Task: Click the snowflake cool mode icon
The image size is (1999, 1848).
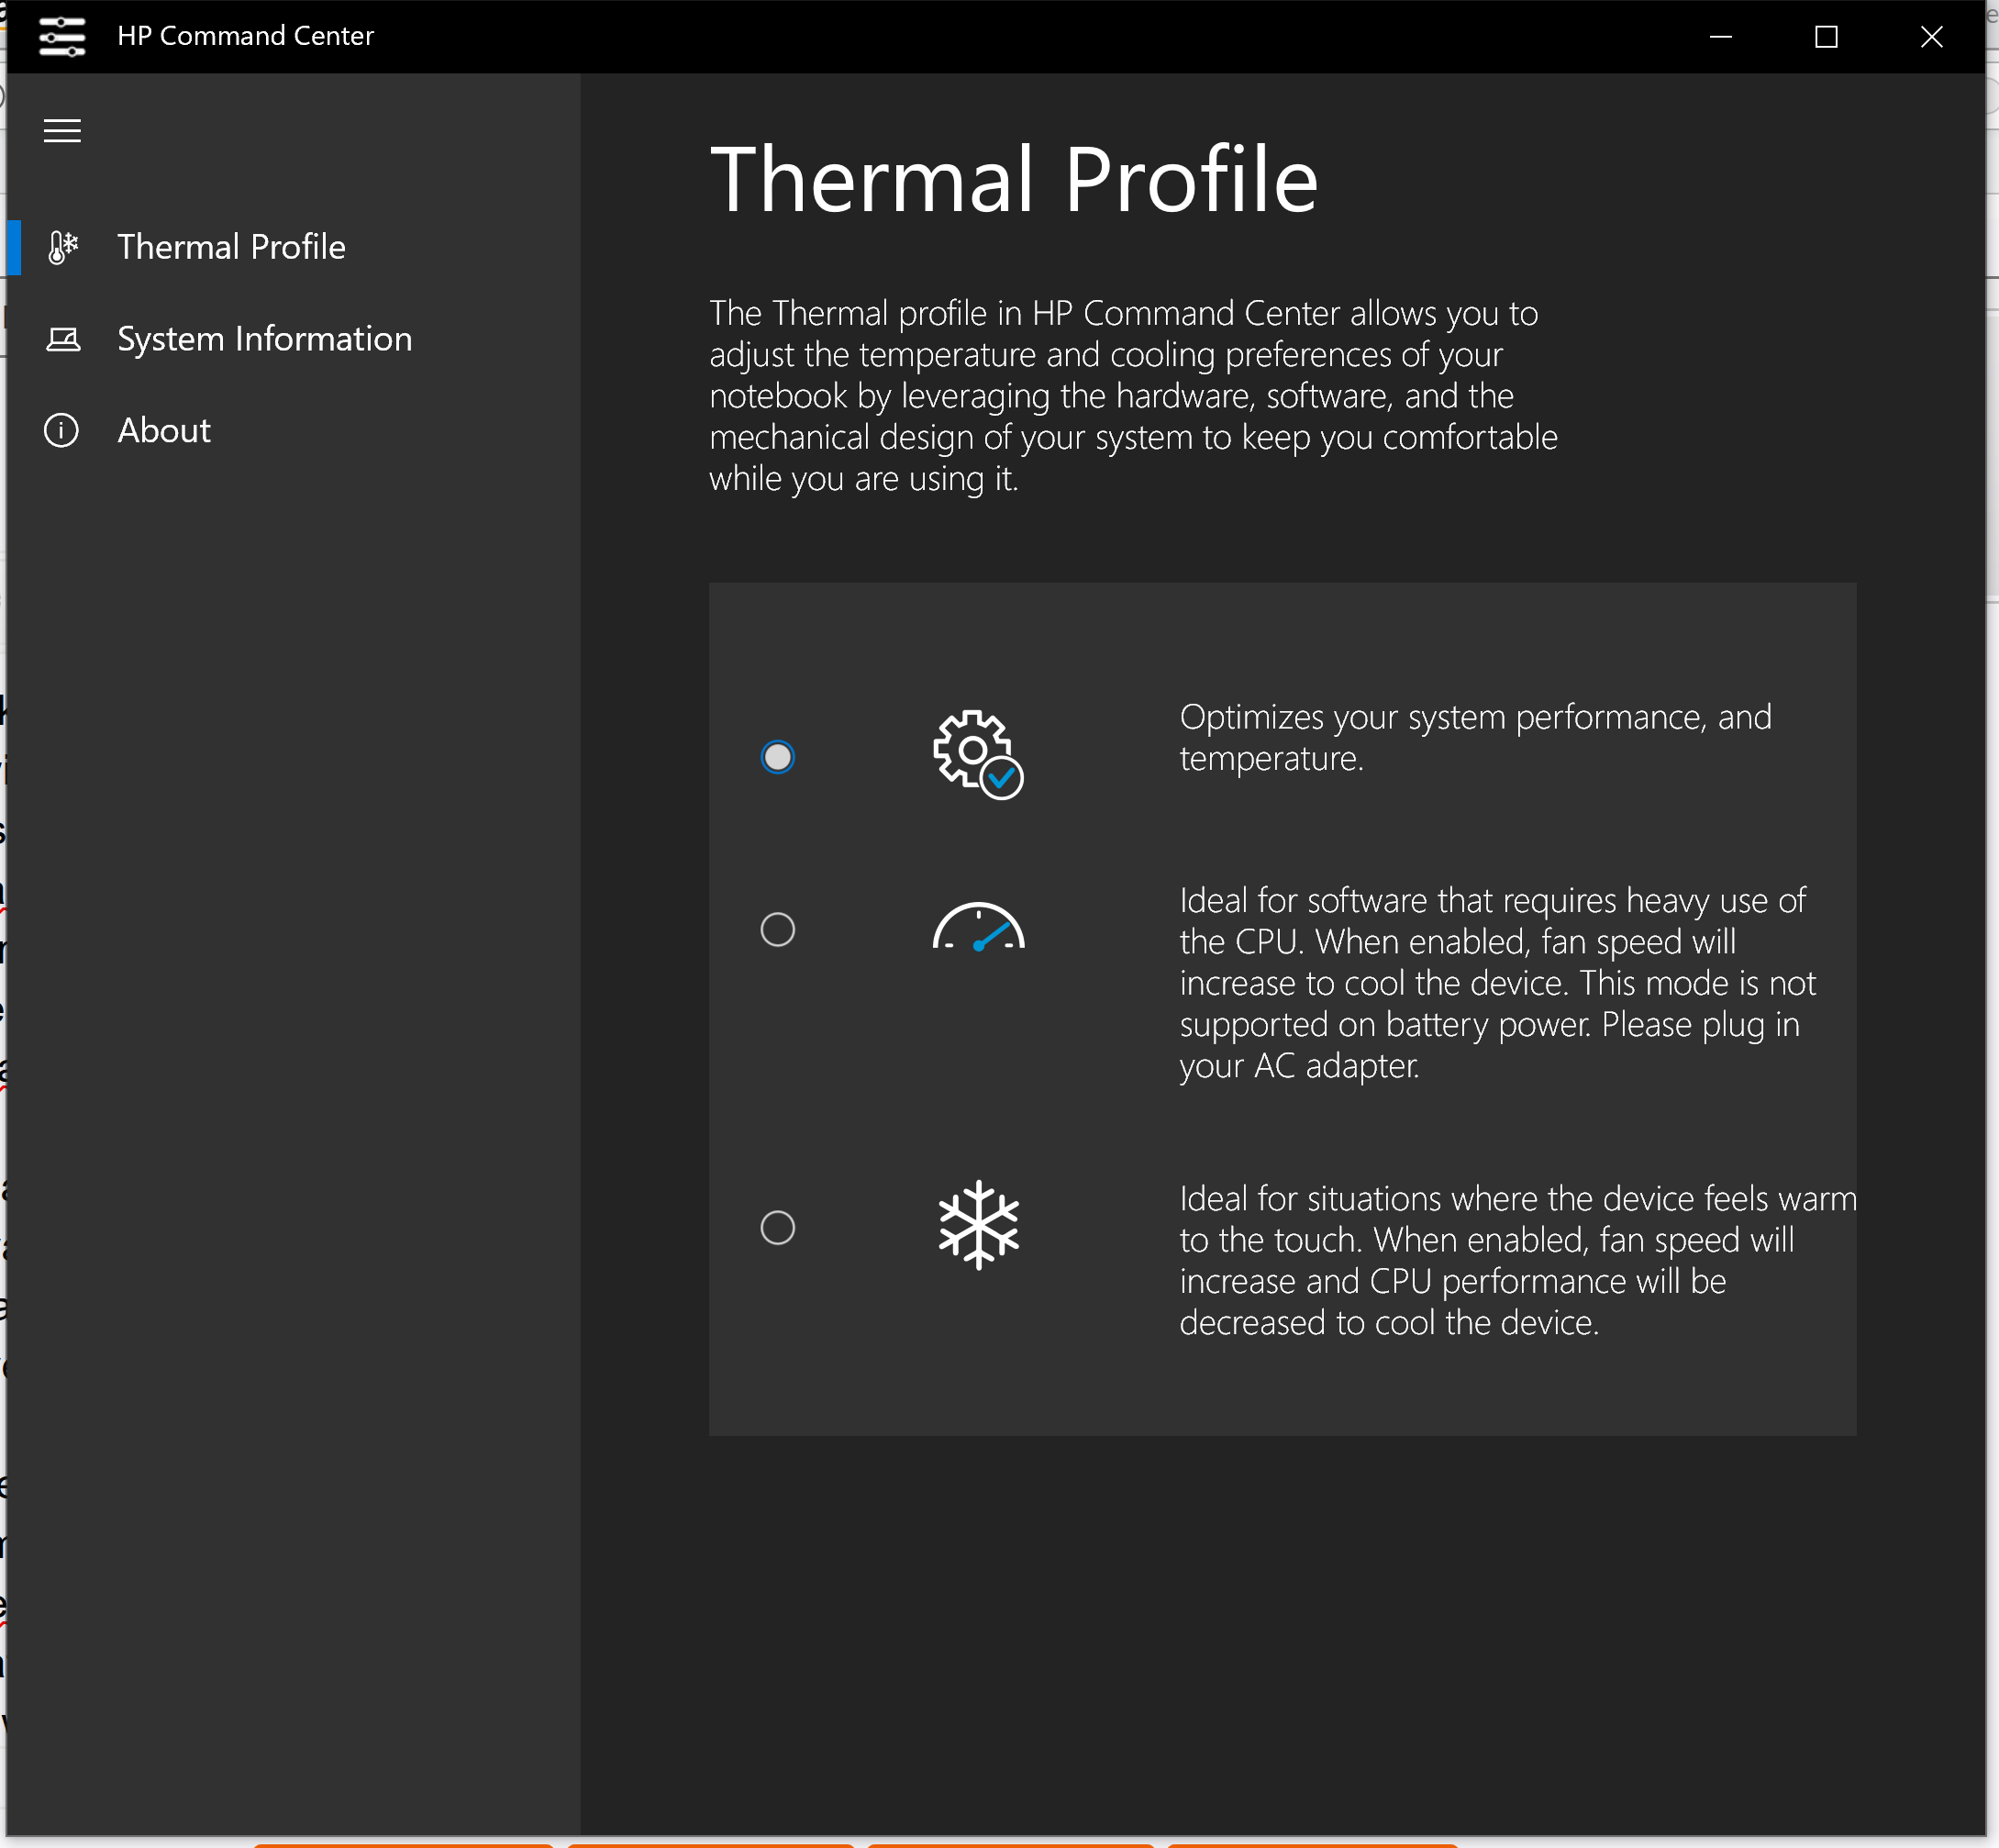Action: click(x=978, y=1226)
